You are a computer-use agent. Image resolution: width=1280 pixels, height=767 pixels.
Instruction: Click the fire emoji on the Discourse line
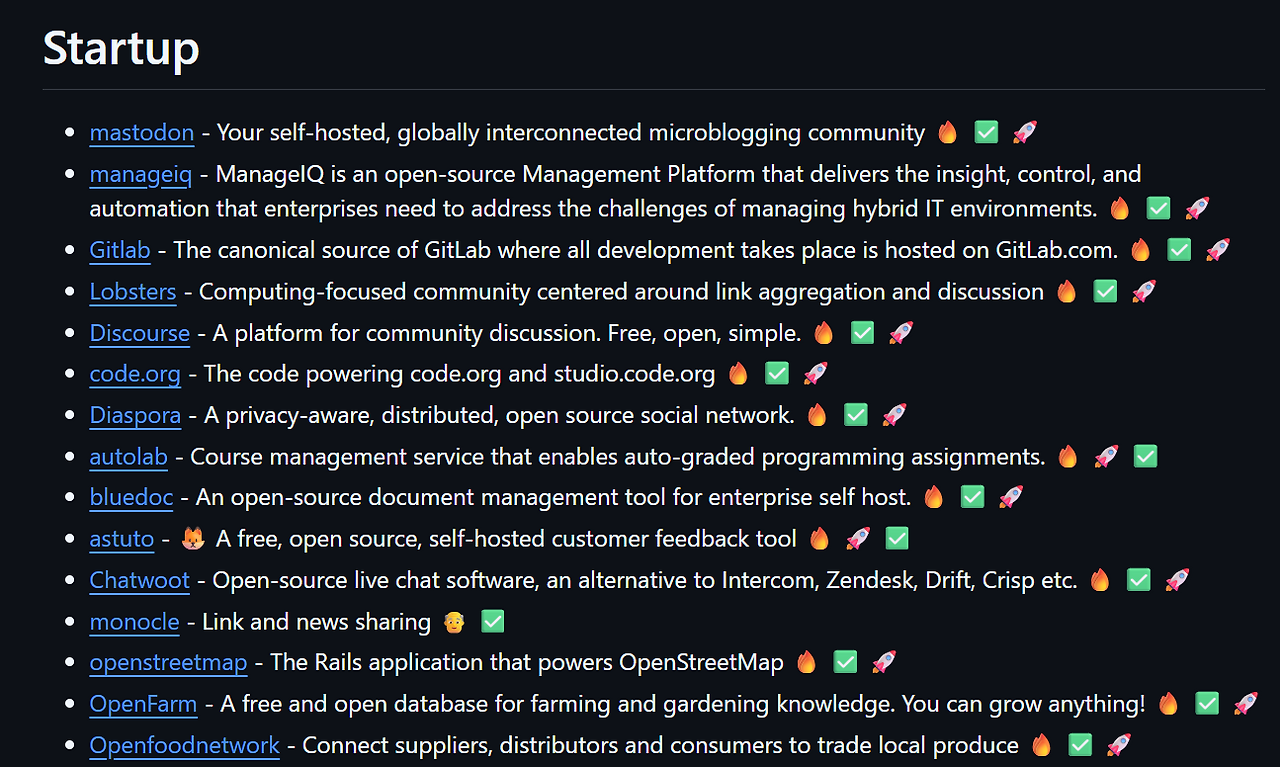(823, 333)
